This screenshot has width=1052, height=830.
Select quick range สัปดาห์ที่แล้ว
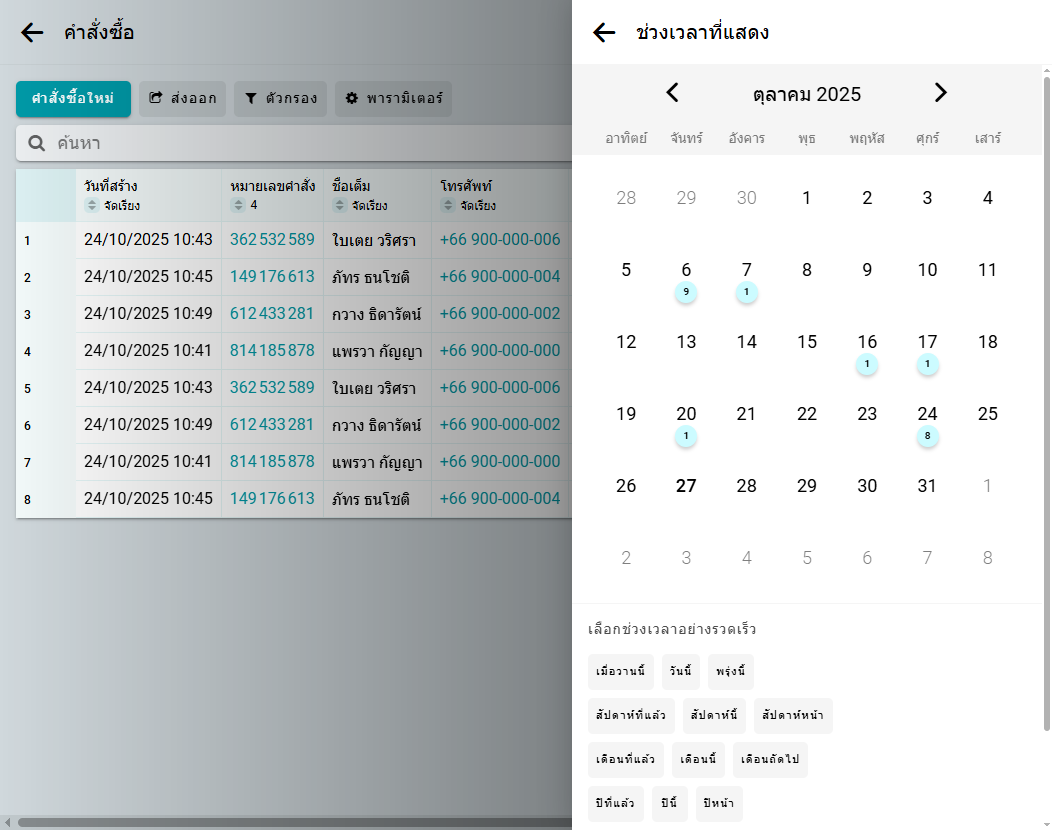[x=631, y=716]
